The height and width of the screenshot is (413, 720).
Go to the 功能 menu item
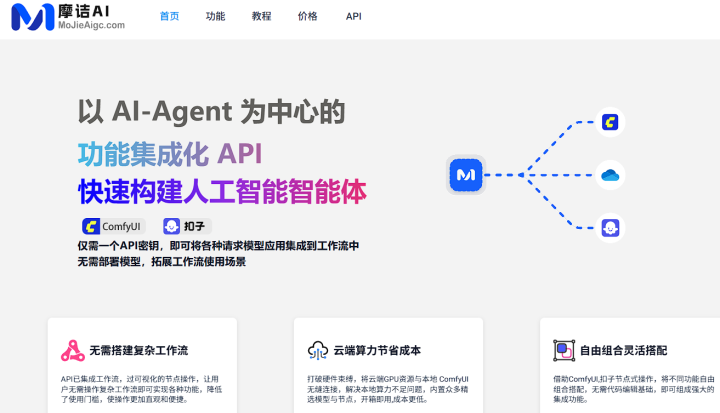coord(215,17)
